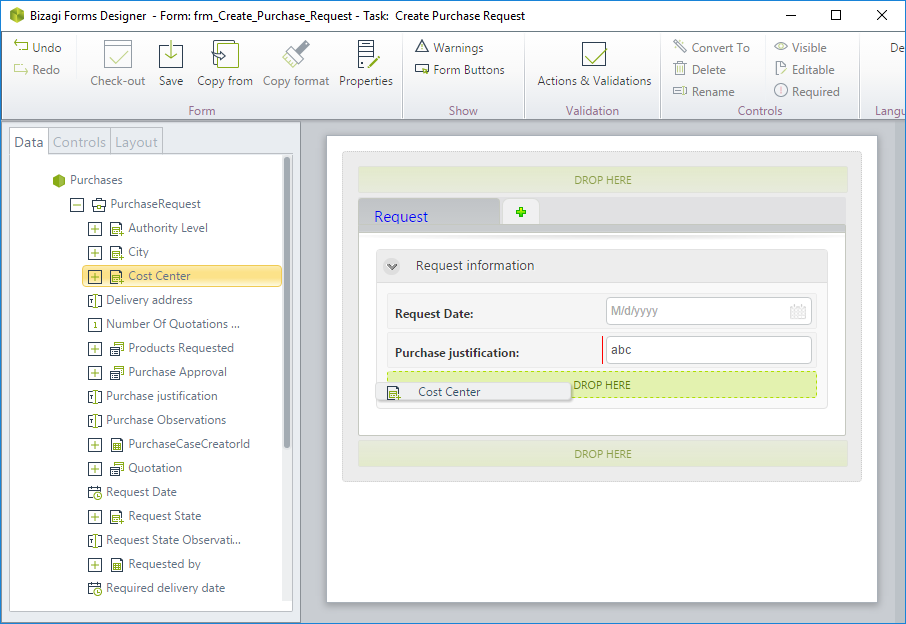Click the Purchase Approval collection icon
Image resolution: width=906 pixels, height=624 pixels.
117,373
